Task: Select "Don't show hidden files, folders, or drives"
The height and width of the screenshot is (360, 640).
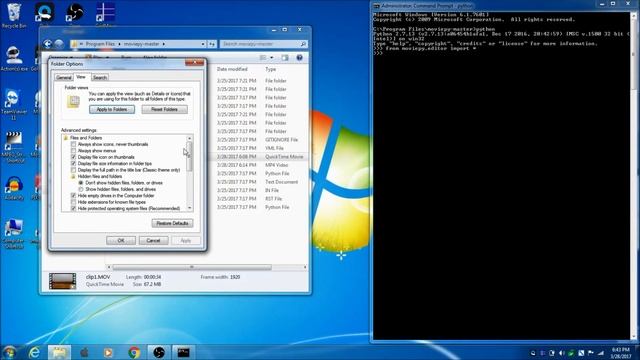Action: pyautogui.click(x=81, y=183)
